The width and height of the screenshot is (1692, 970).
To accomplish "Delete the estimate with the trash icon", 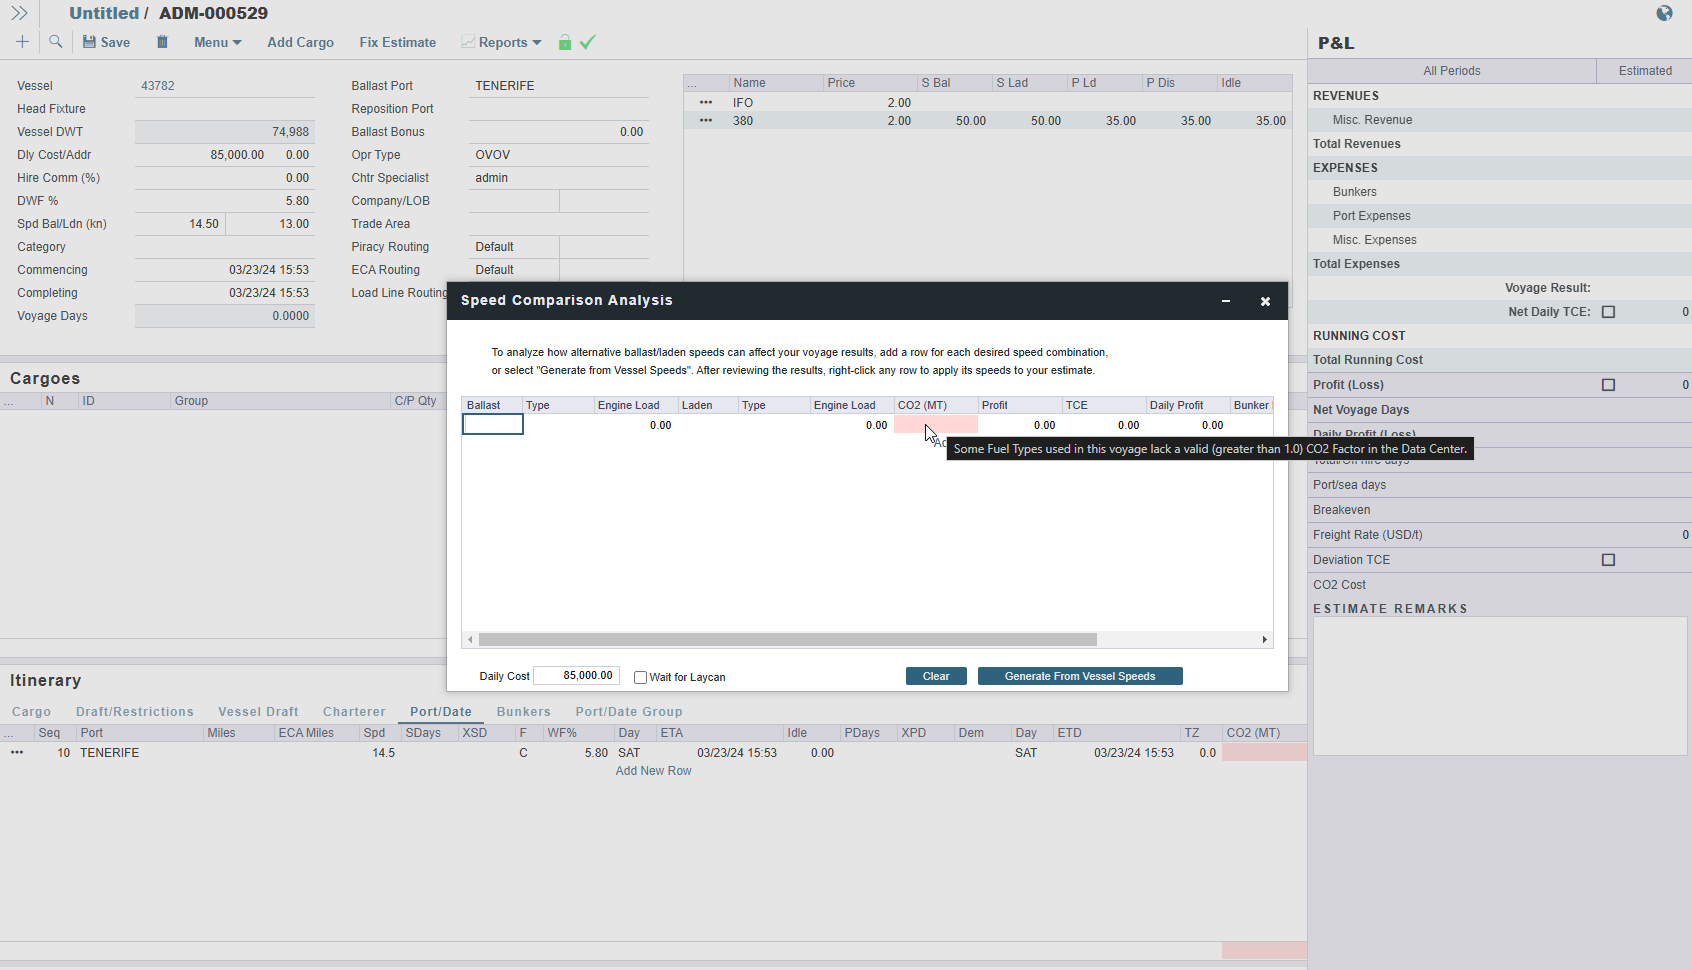I will coord(161,42).
